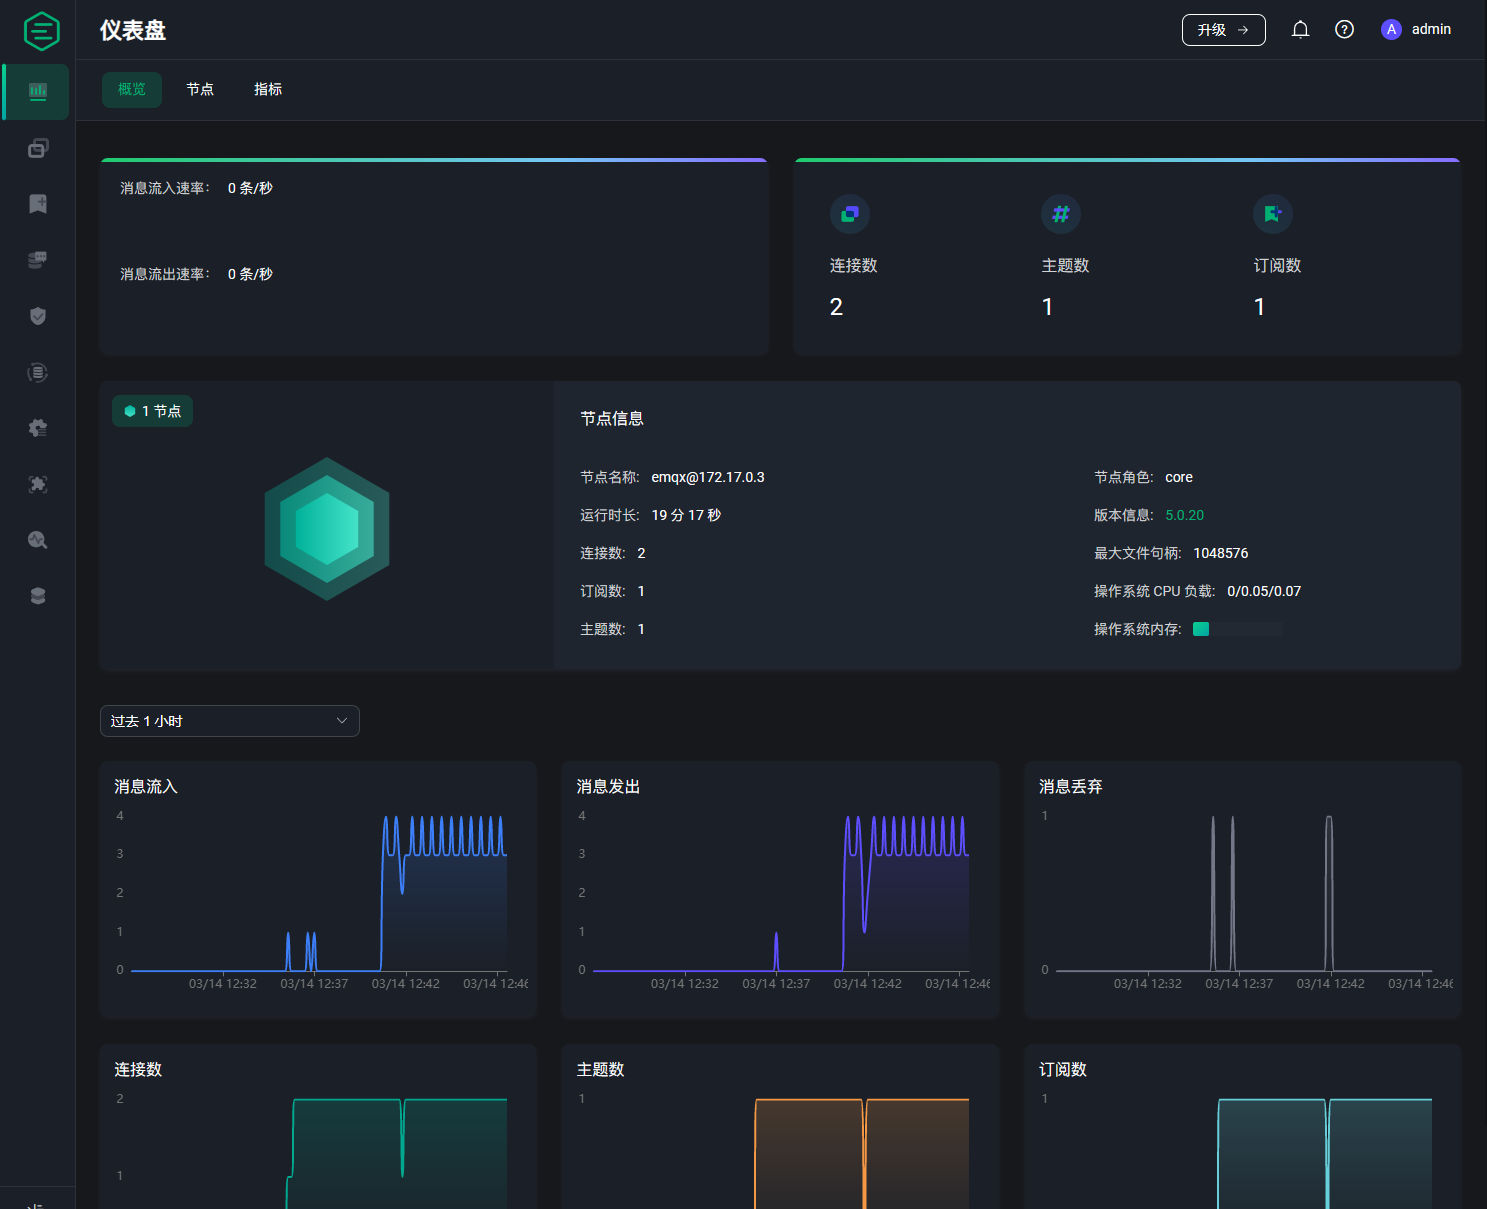1487x1209 pixels.
Task: Click the 订阅数 trend chart title
Action: tap(1063, 1069)
